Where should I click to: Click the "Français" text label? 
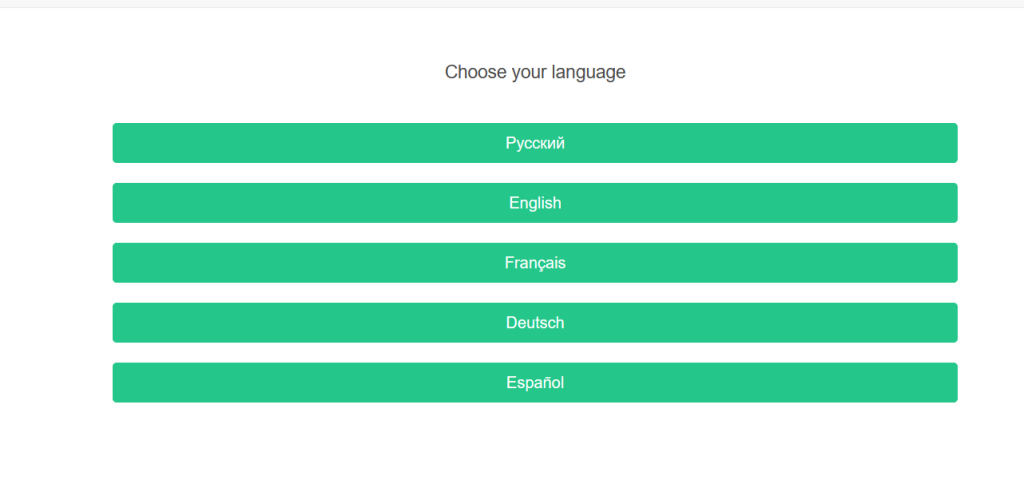[x=535, y=263]
